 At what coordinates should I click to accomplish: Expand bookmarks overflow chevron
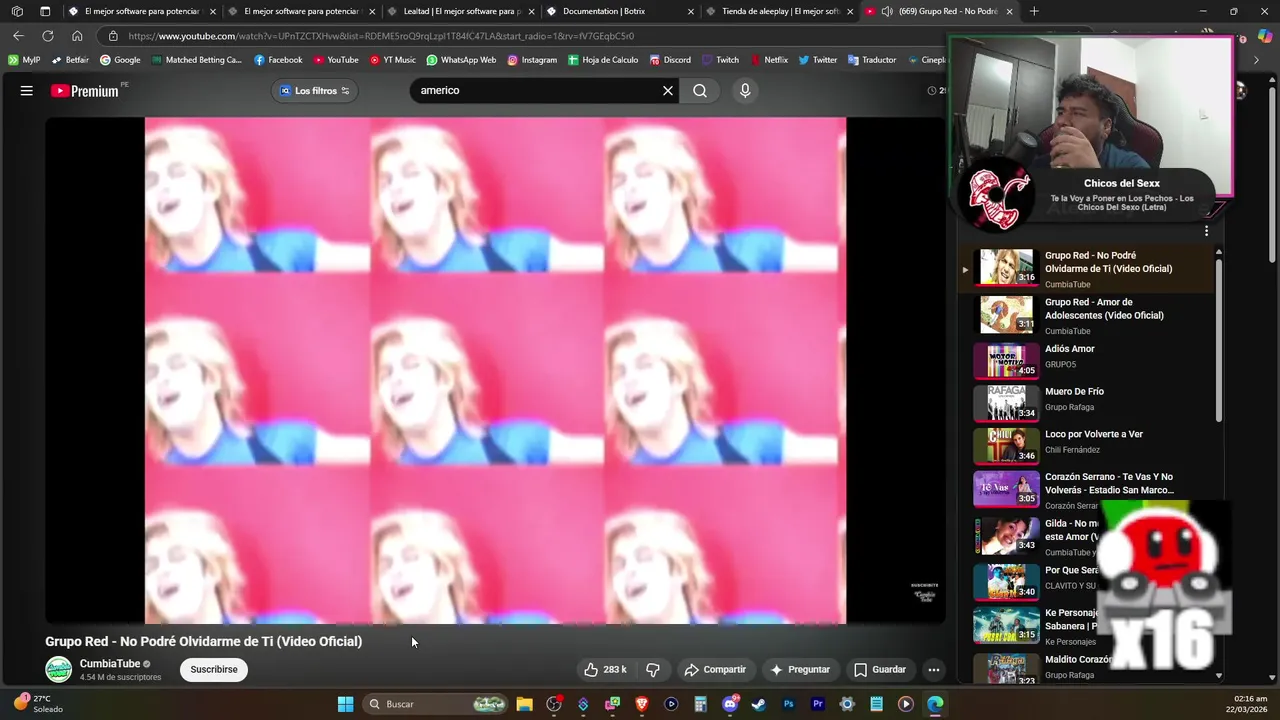pyautogui.click(x=1256, y=60)
